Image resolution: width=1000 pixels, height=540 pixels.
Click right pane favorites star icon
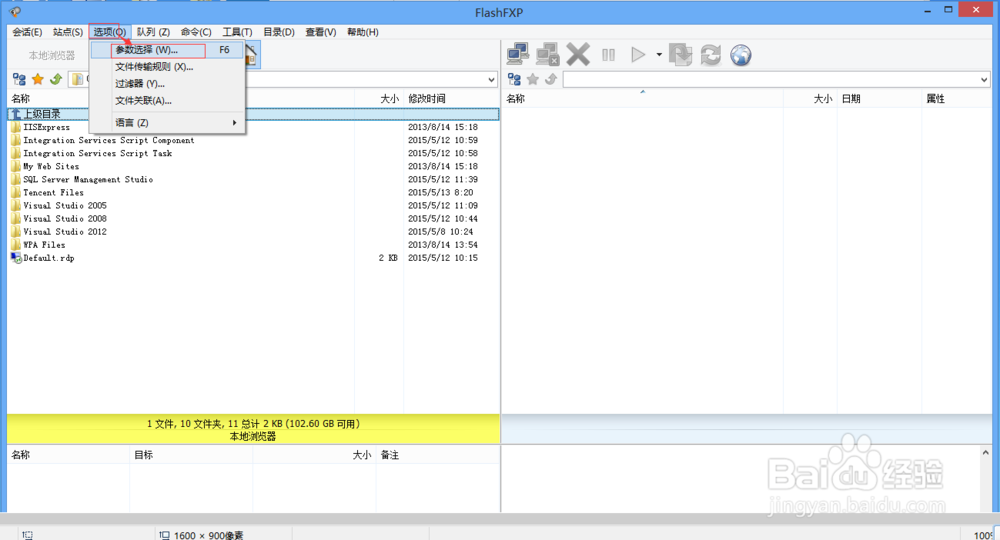533,79
